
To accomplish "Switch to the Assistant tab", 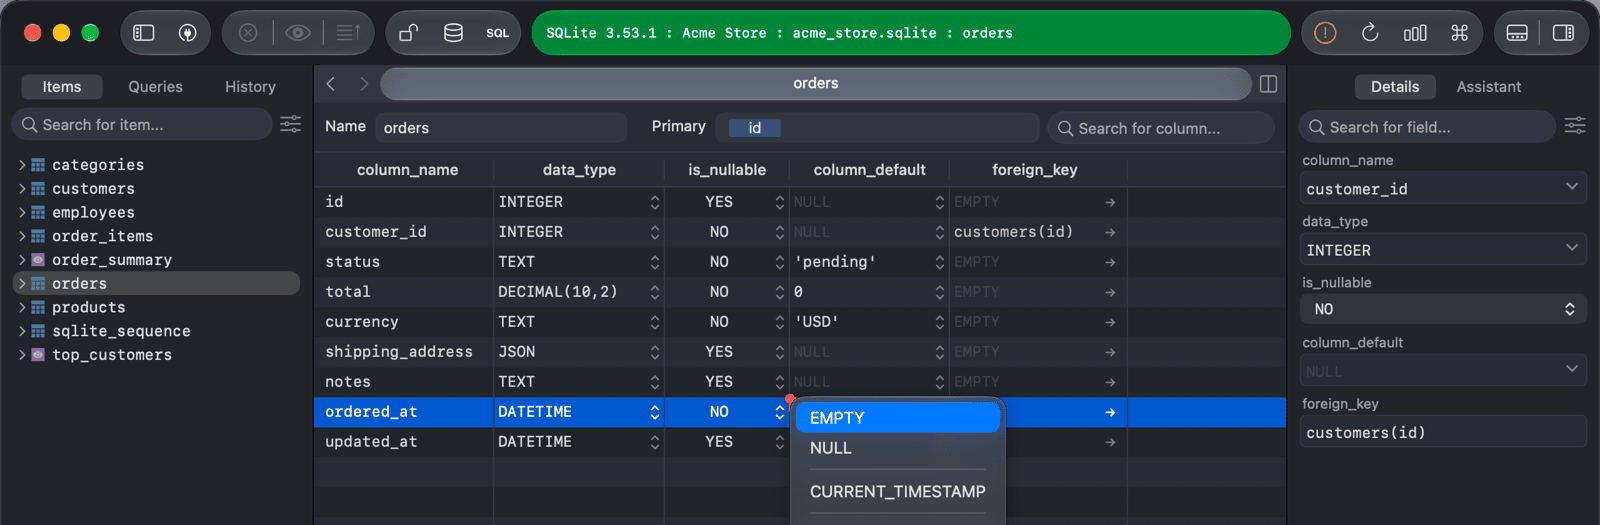I will 1488,87.
